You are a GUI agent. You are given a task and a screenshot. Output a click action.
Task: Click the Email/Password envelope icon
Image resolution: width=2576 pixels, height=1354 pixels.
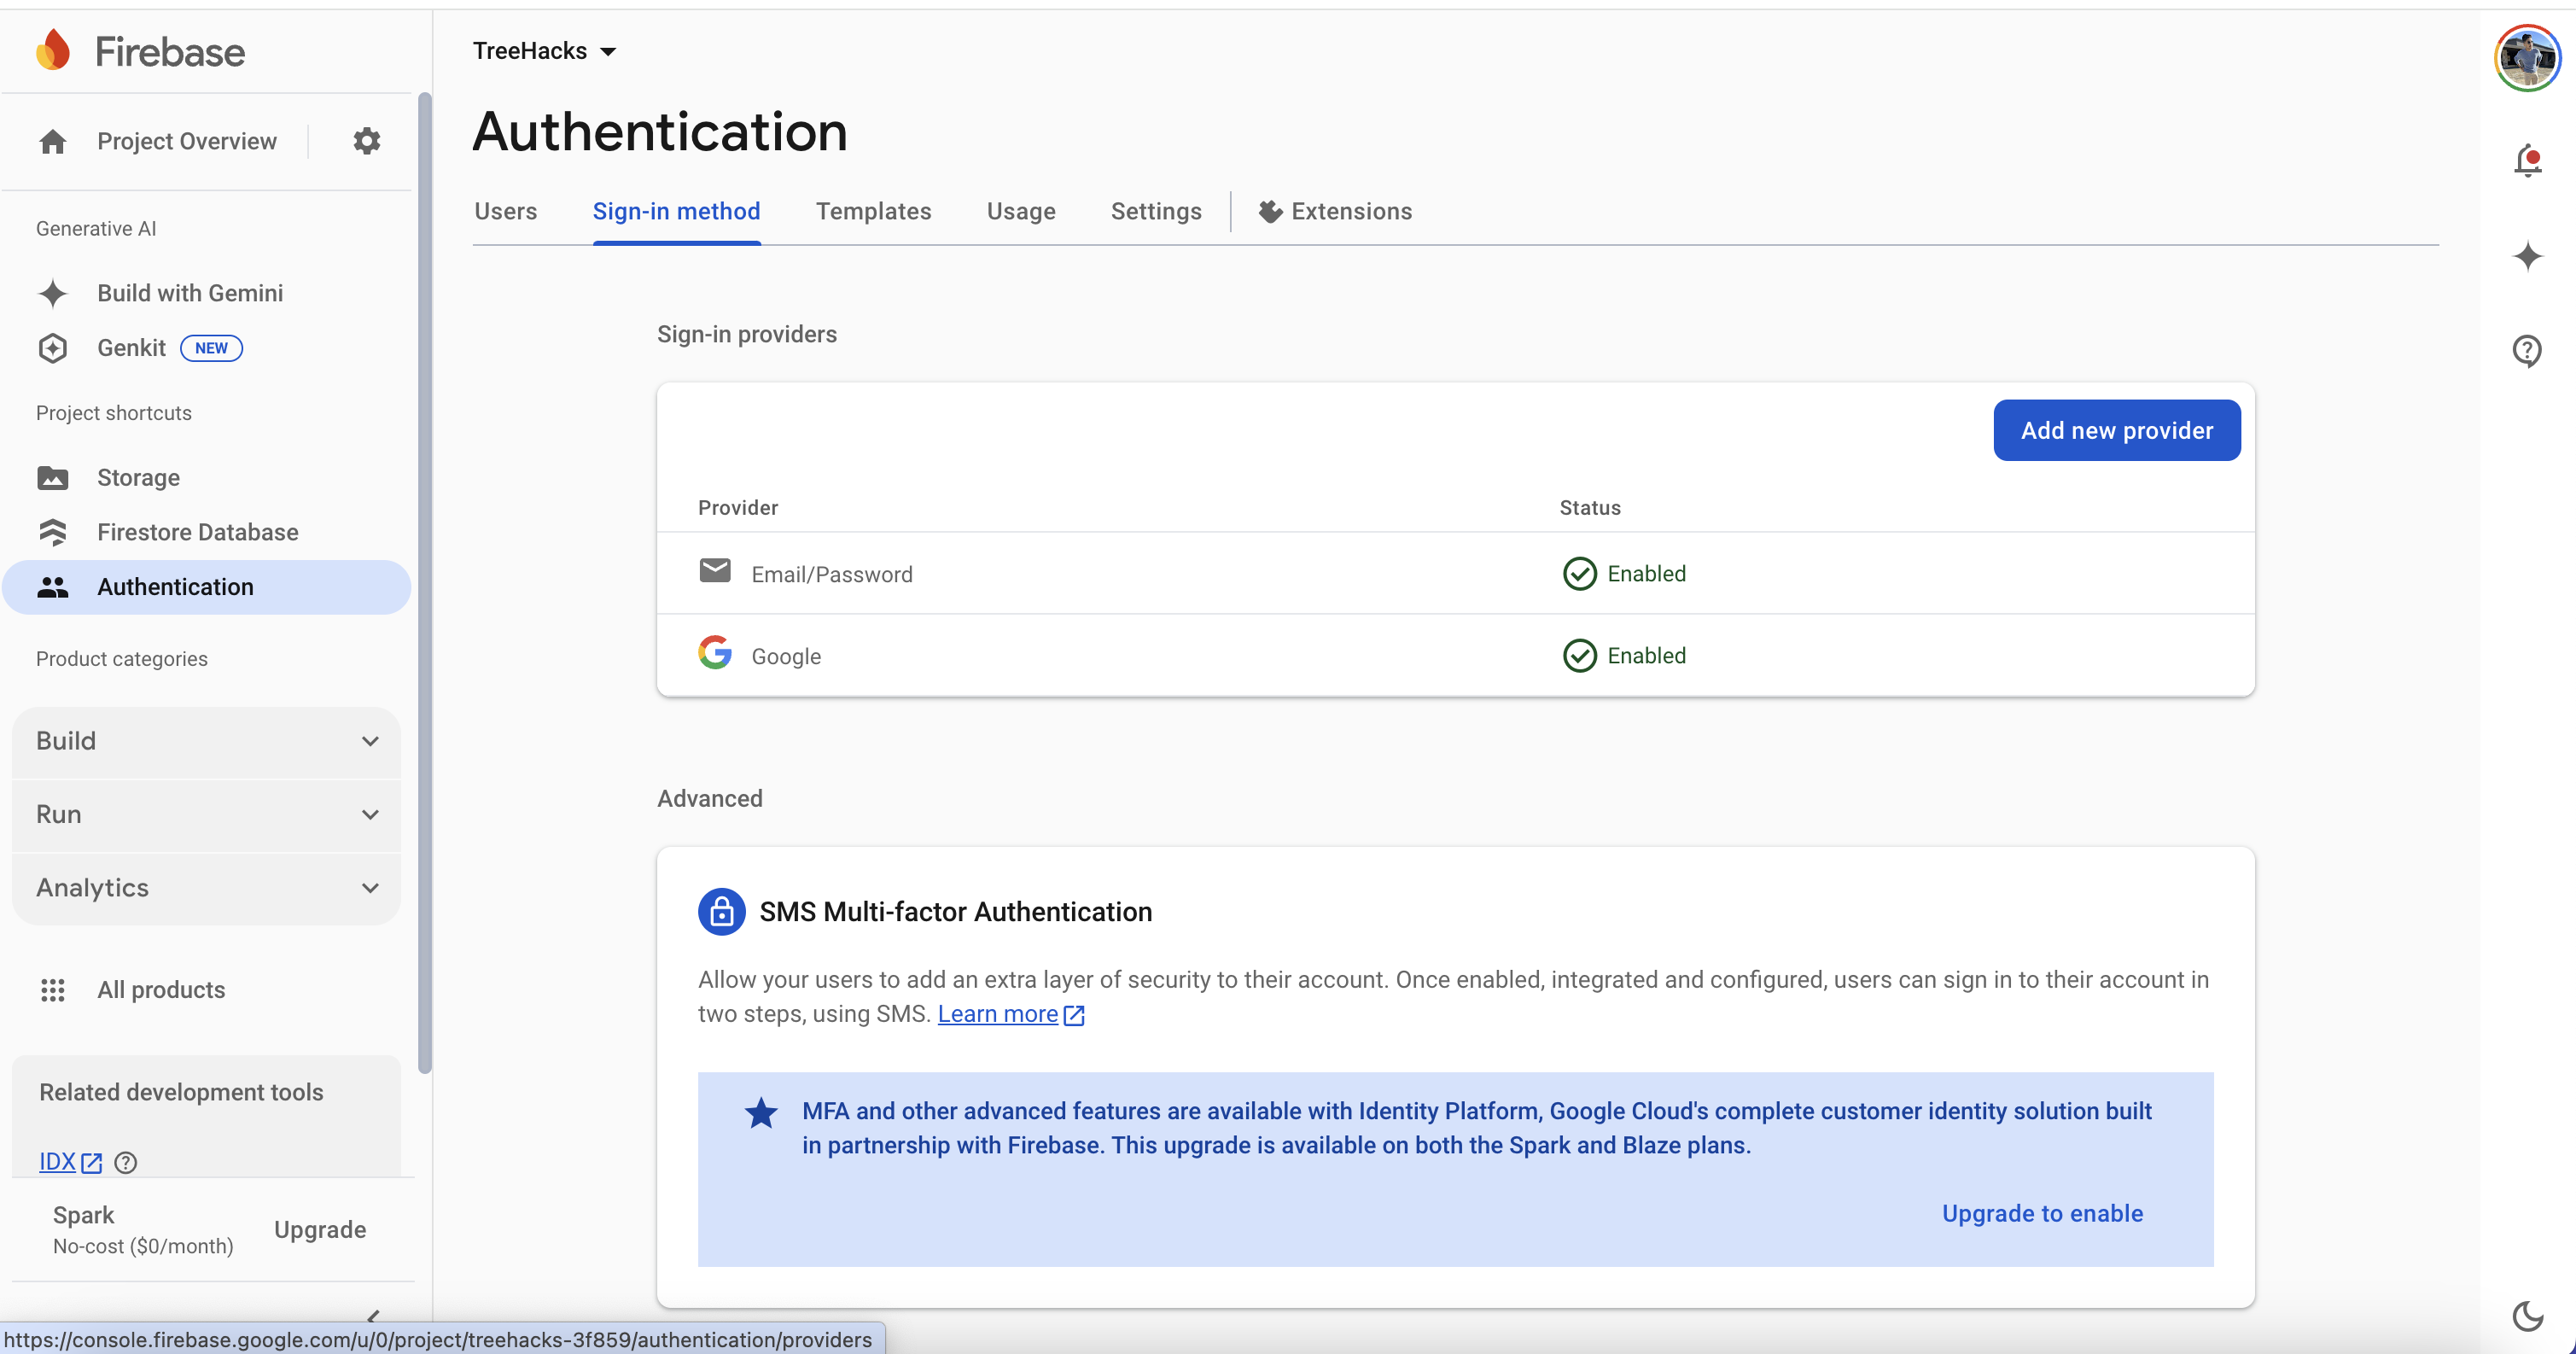point(714,572)
